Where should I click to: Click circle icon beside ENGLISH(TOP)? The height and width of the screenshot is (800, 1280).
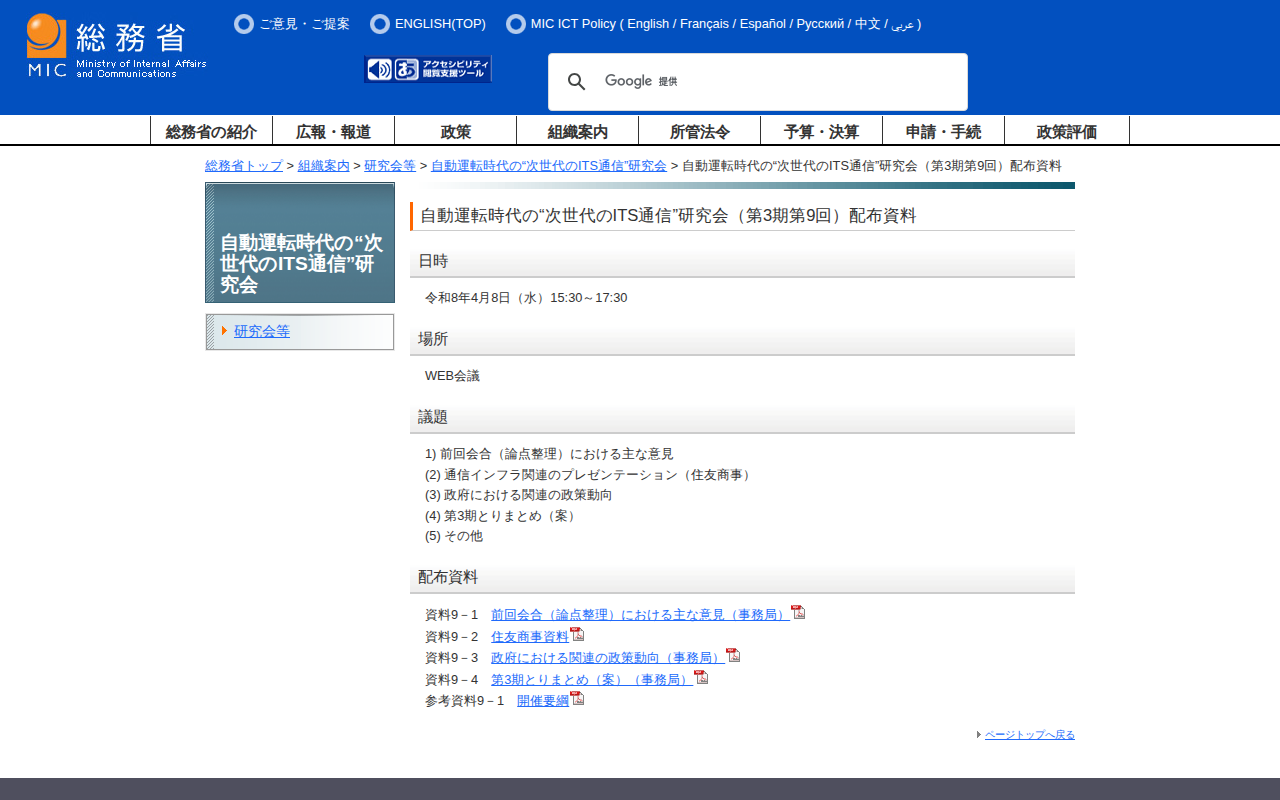point(380,24)
